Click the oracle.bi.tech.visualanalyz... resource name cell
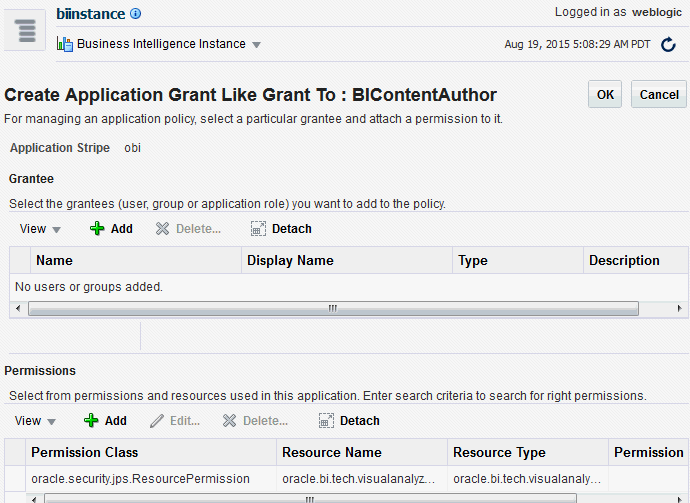Screen dimensions: 690x503 (362, 479)
